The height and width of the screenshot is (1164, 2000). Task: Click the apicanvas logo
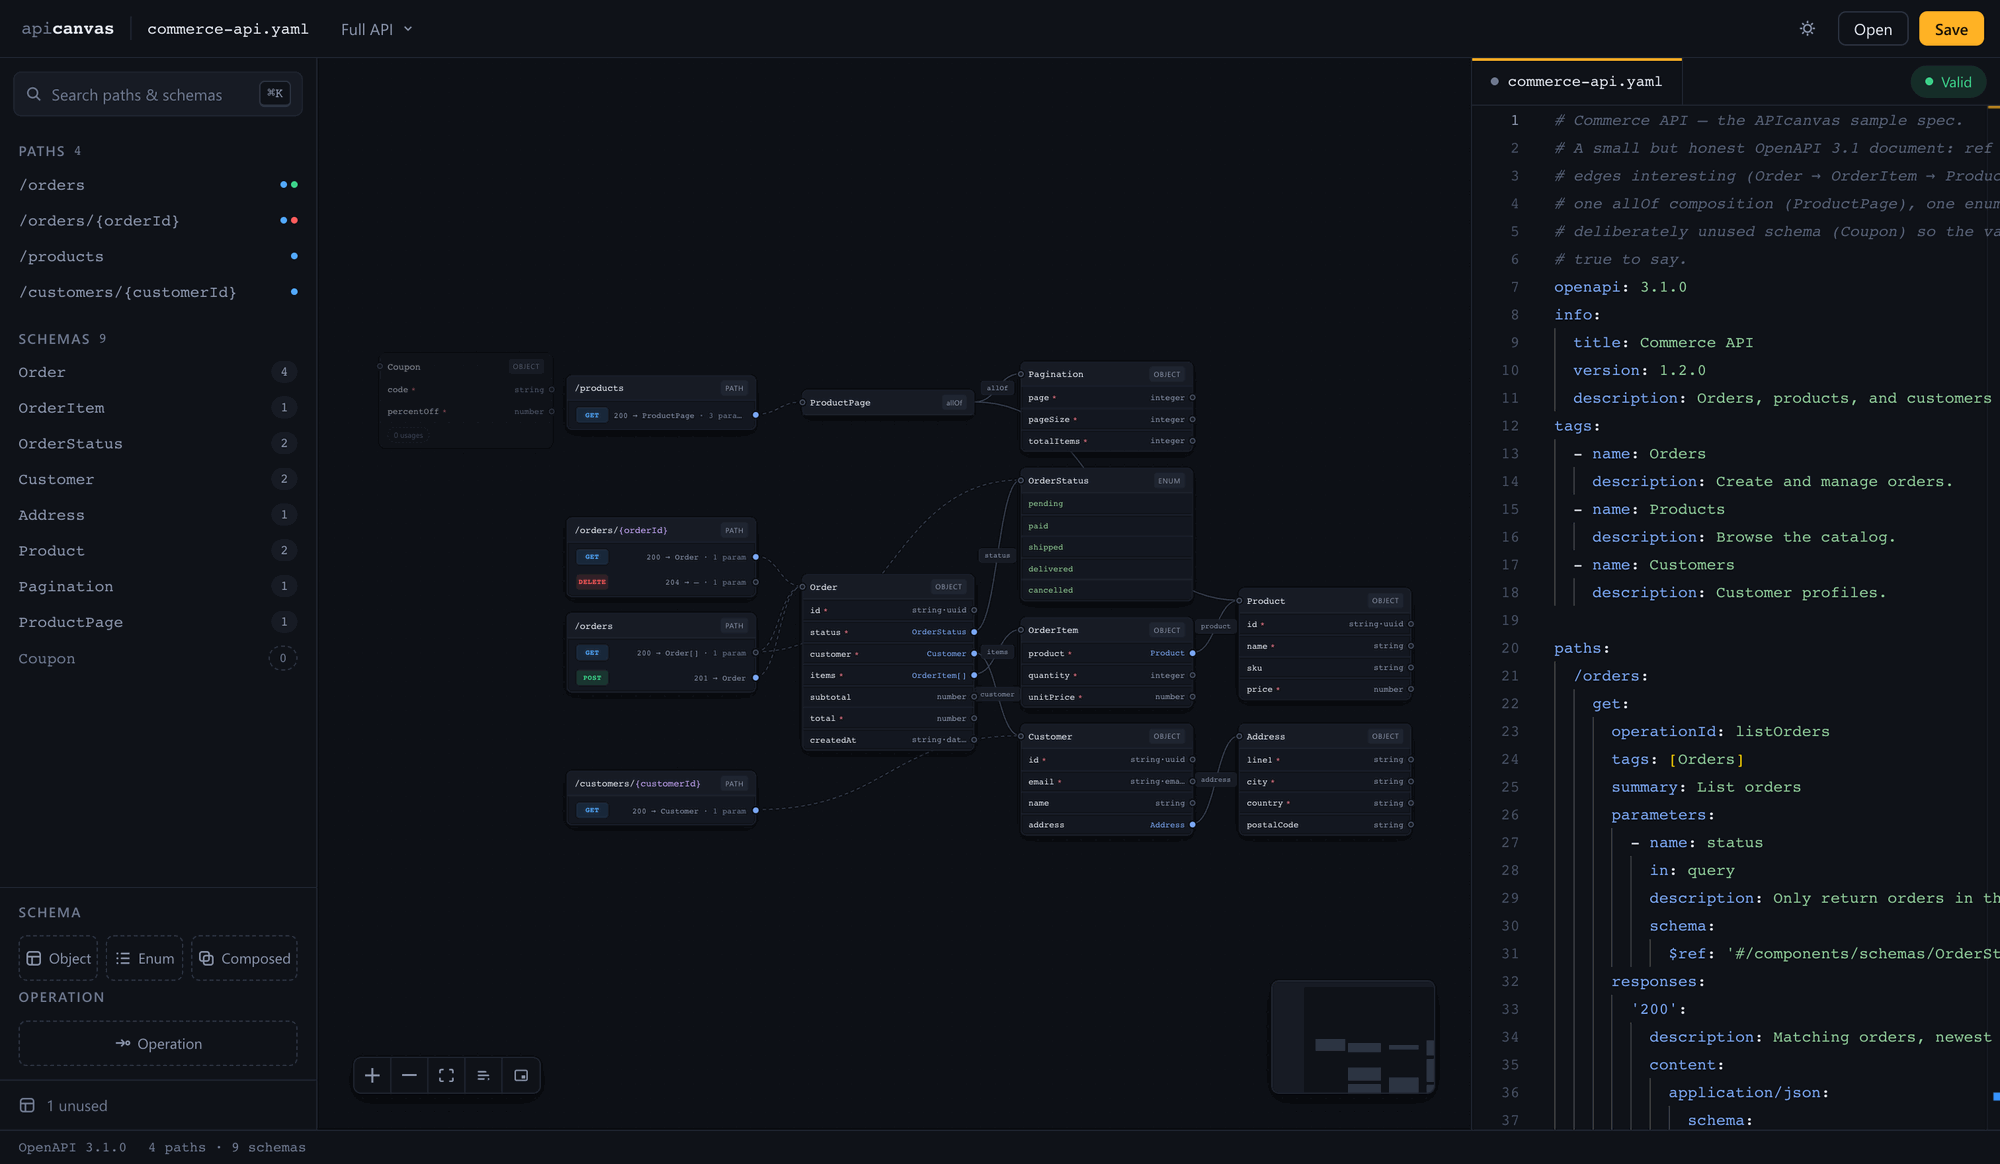[x=68, y=29]
